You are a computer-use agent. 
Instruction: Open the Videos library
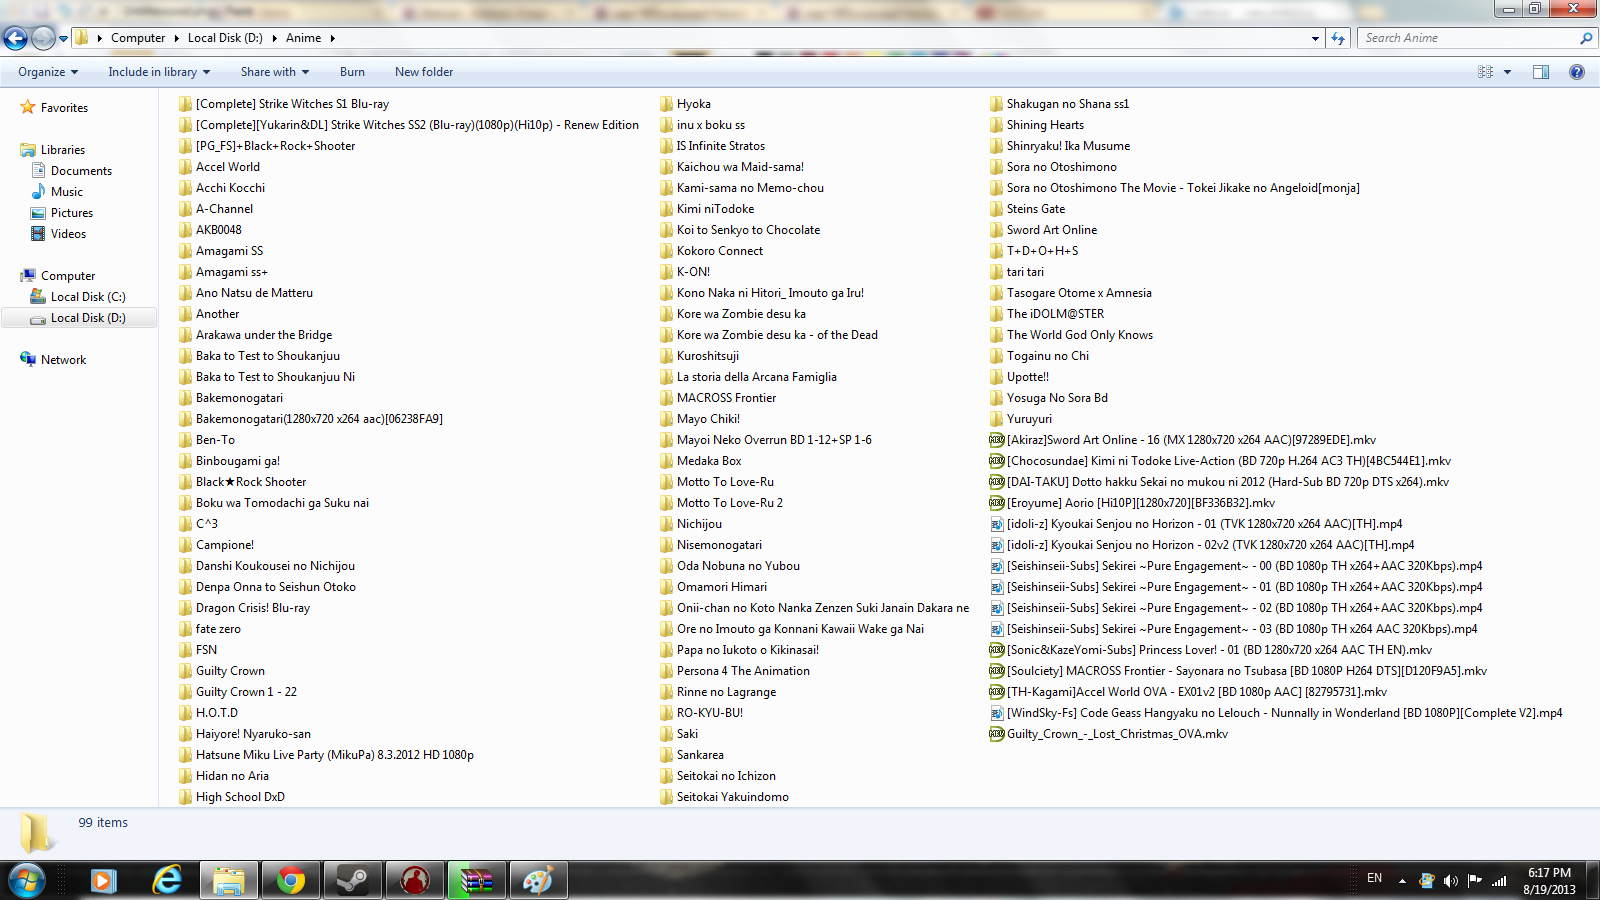pos(68,234)
